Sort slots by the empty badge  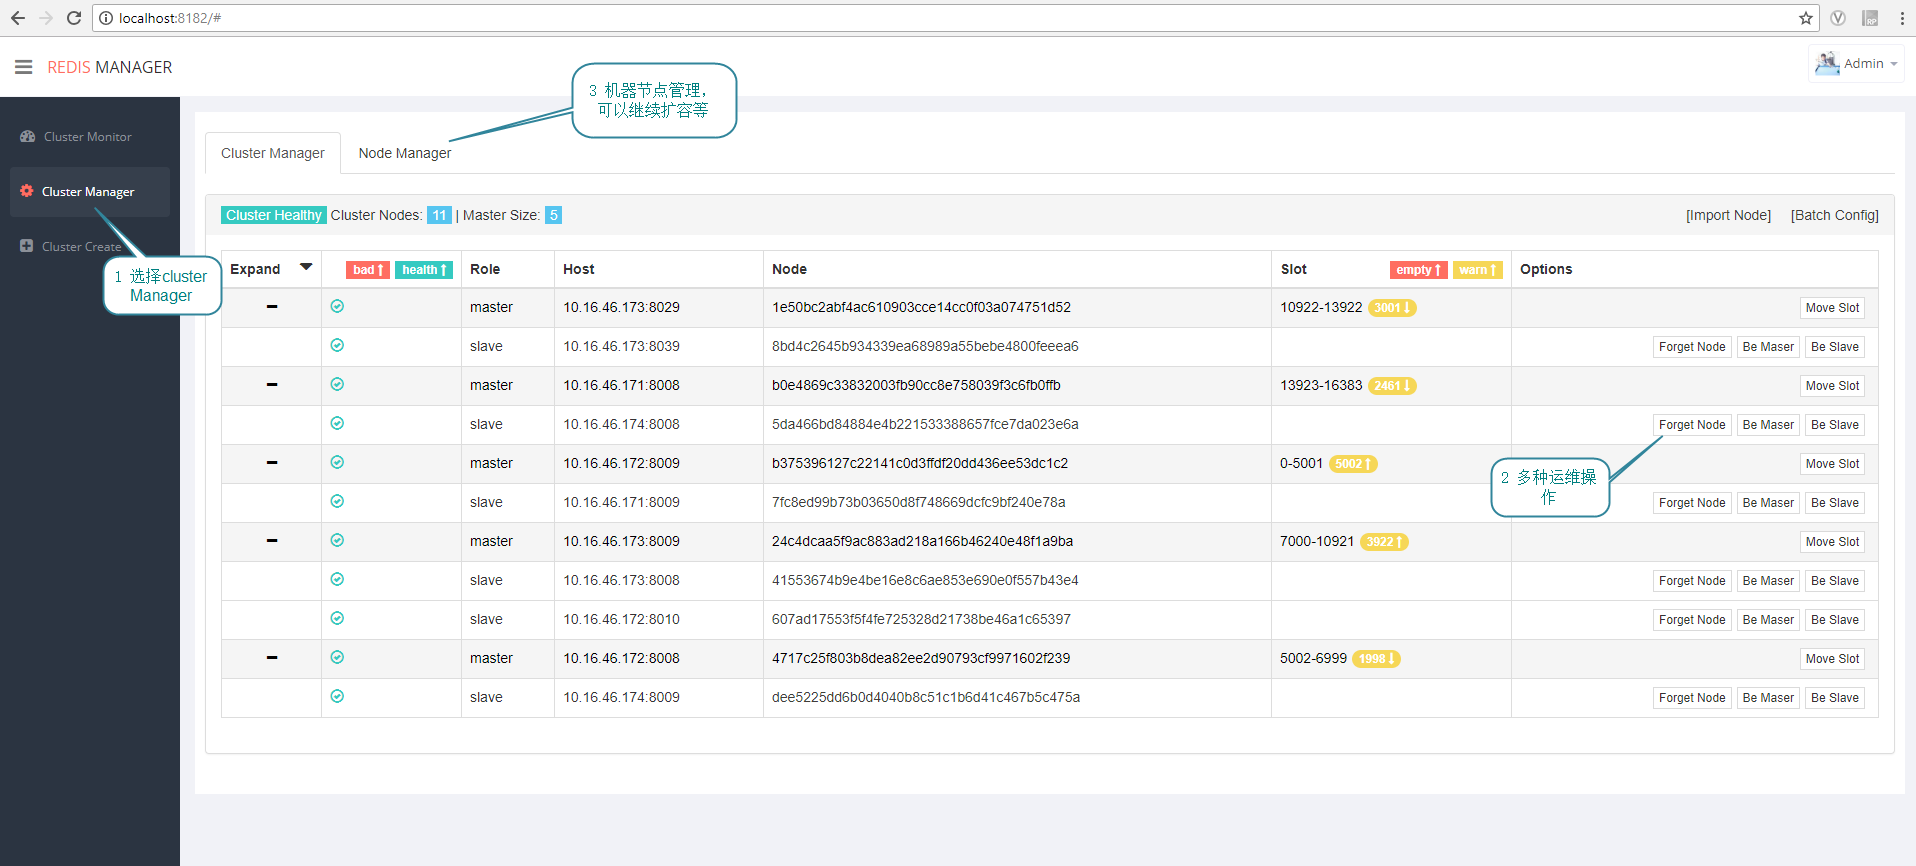(x=1419, y=270)
